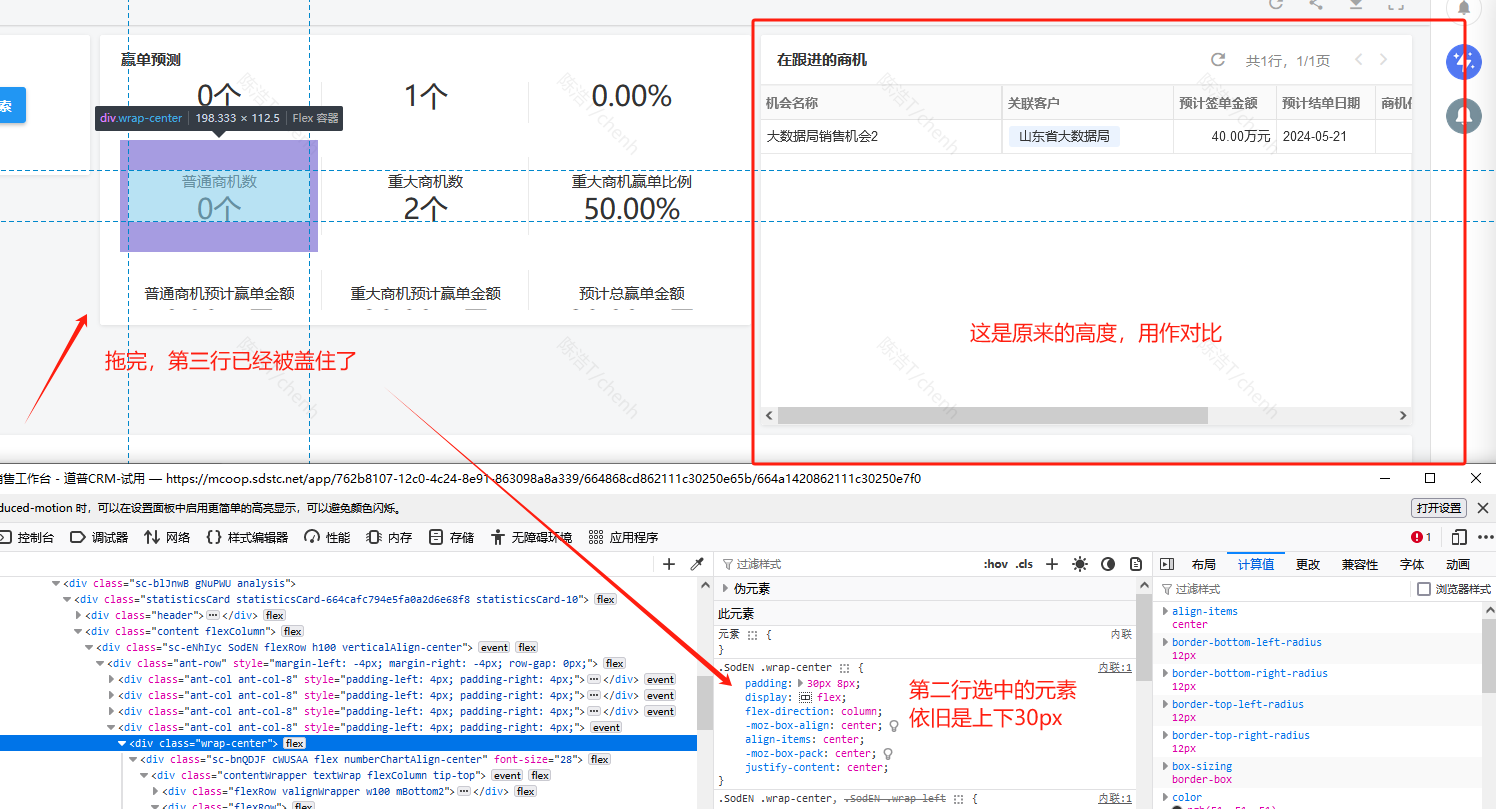Enable the 浏览器样式 checkbox

click(x=1424, y=589)
